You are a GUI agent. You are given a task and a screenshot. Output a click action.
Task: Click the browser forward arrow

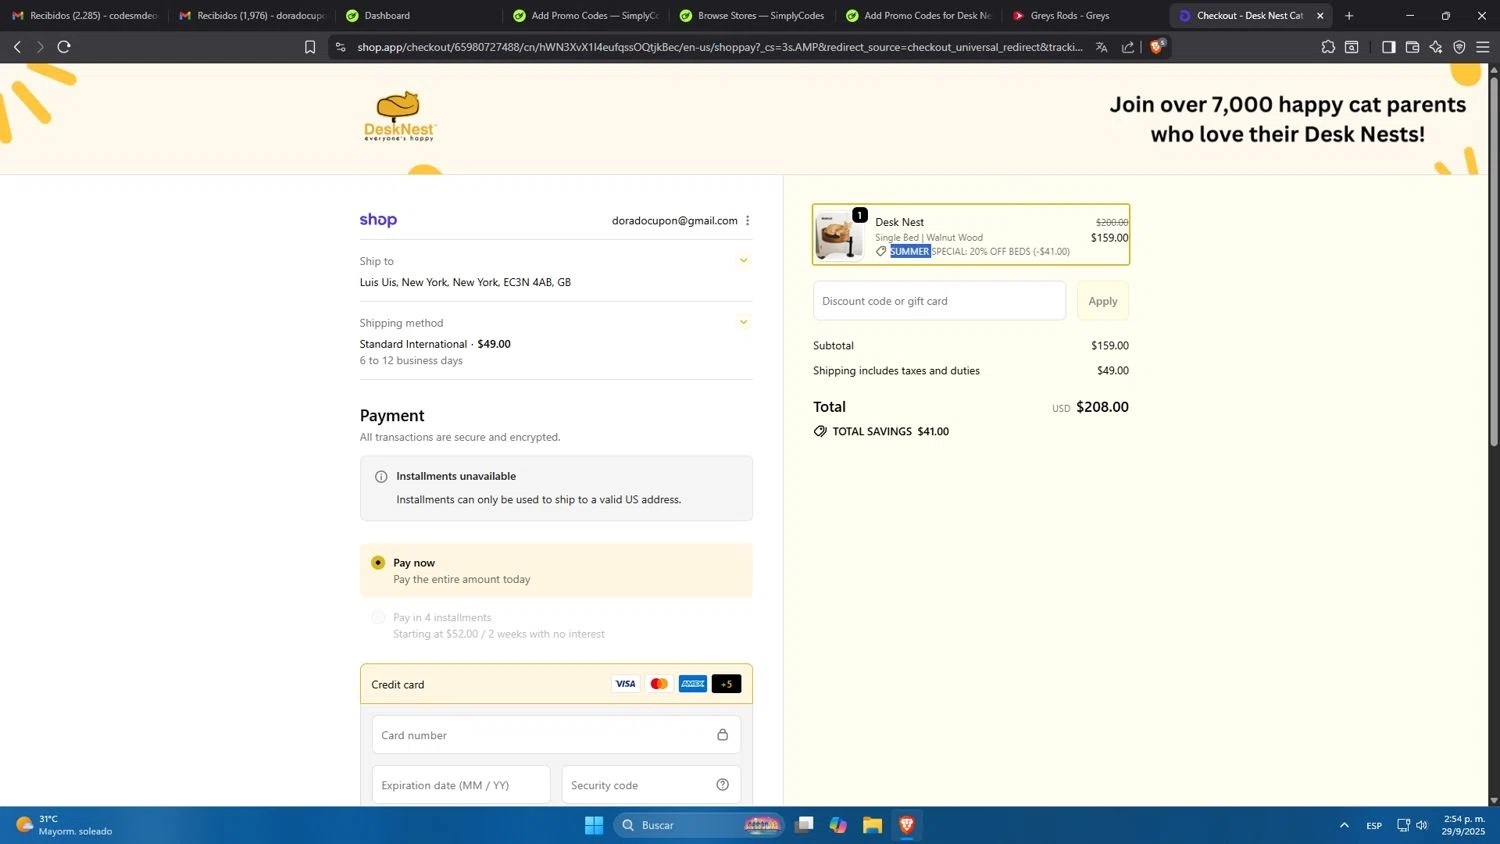pyautogui.click(x=40, y=47)
